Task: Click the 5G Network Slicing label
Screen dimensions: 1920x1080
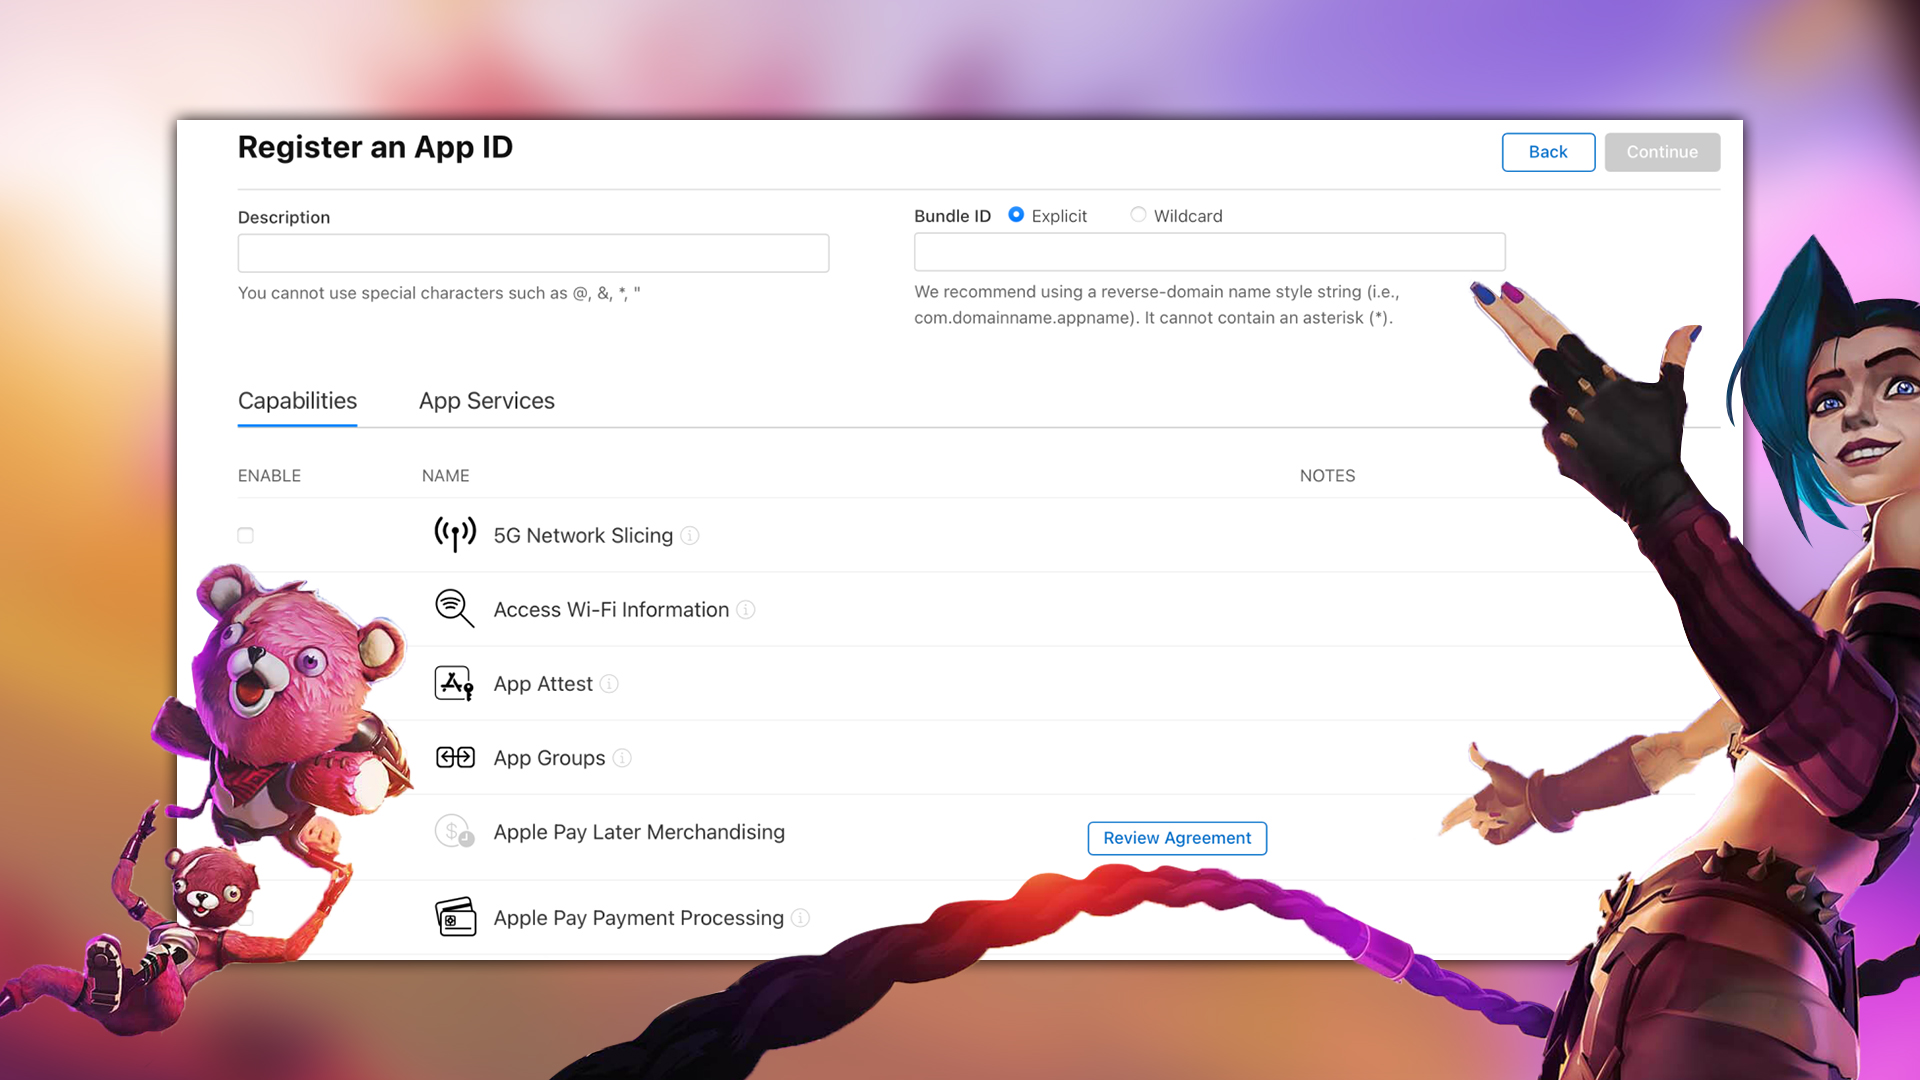Action: 583,536
